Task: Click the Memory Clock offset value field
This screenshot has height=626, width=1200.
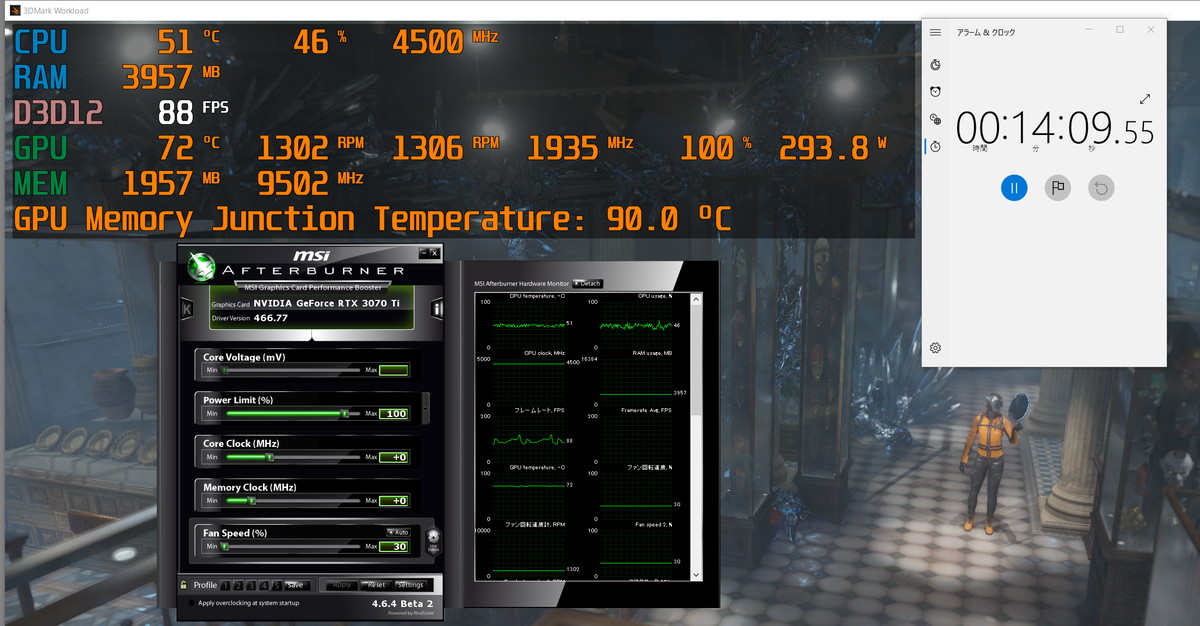Action: tap(394, 500)
